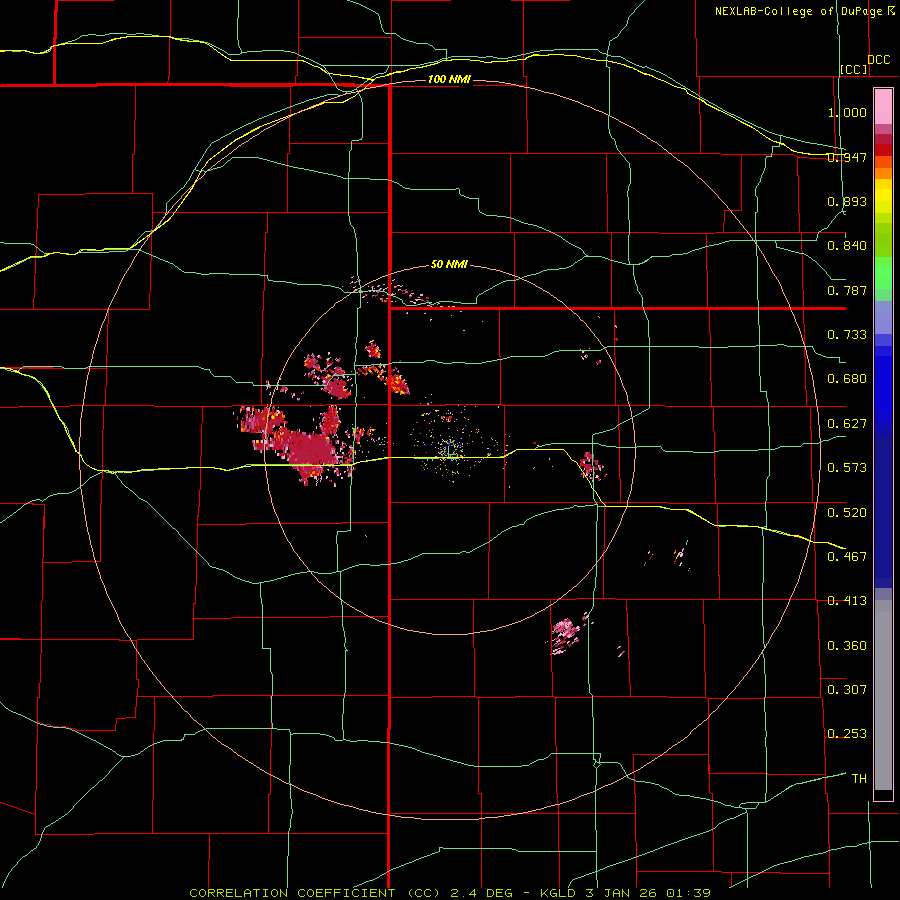The width and height of the screenshot is (900, 900).
Task: Click the bright blue colorbar segment
Action: 883,390
